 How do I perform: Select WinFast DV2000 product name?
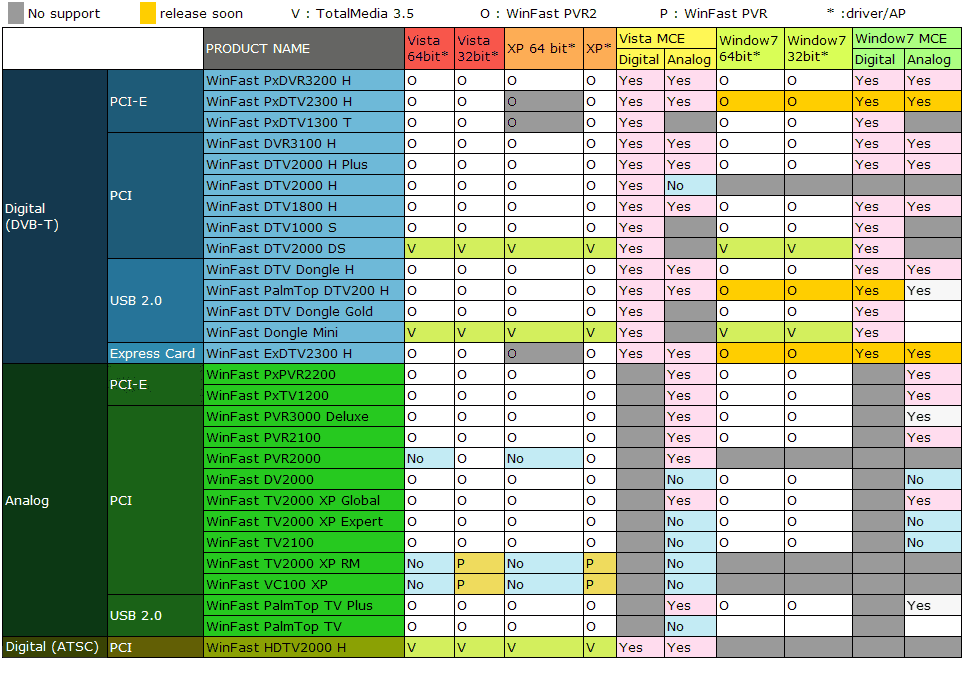(304, 479)
